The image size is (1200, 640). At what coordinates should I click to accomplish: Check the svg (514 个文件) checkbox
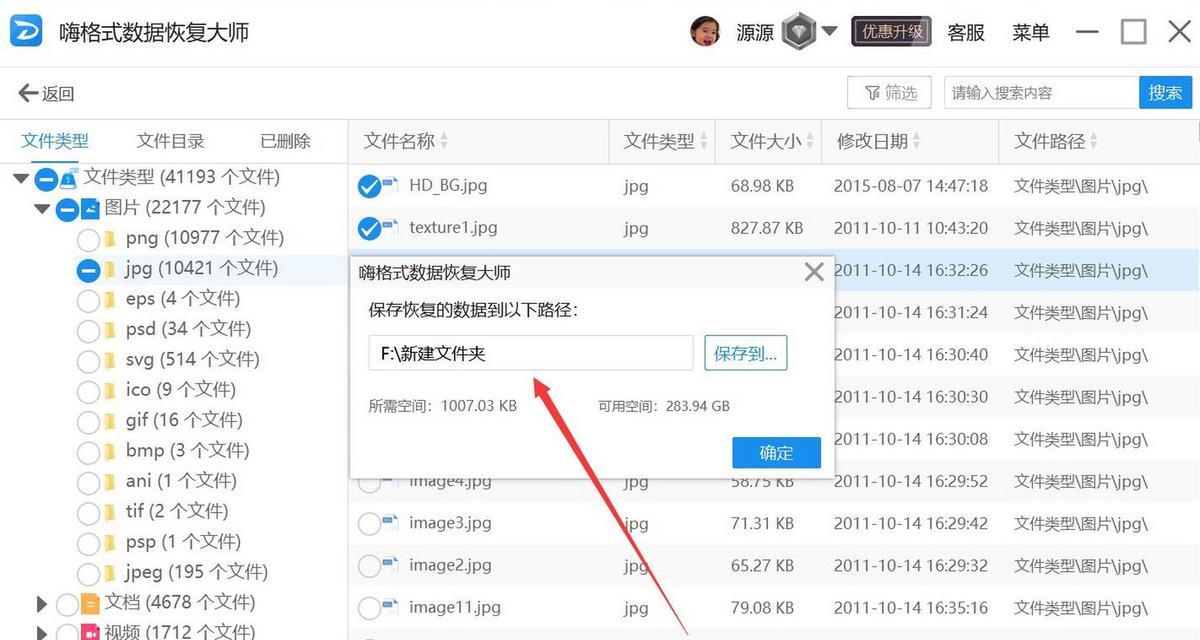(x=88, y=360)
